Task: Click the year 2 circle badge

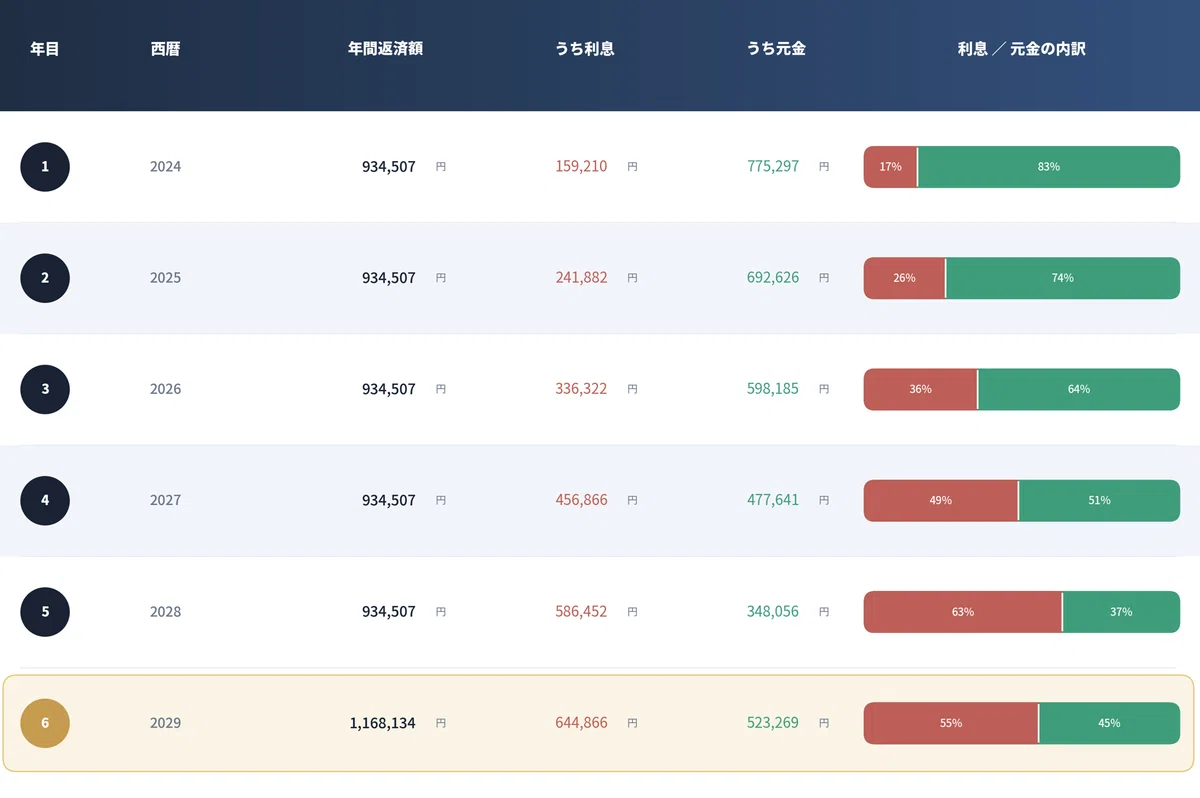Action: pos(45,278)
